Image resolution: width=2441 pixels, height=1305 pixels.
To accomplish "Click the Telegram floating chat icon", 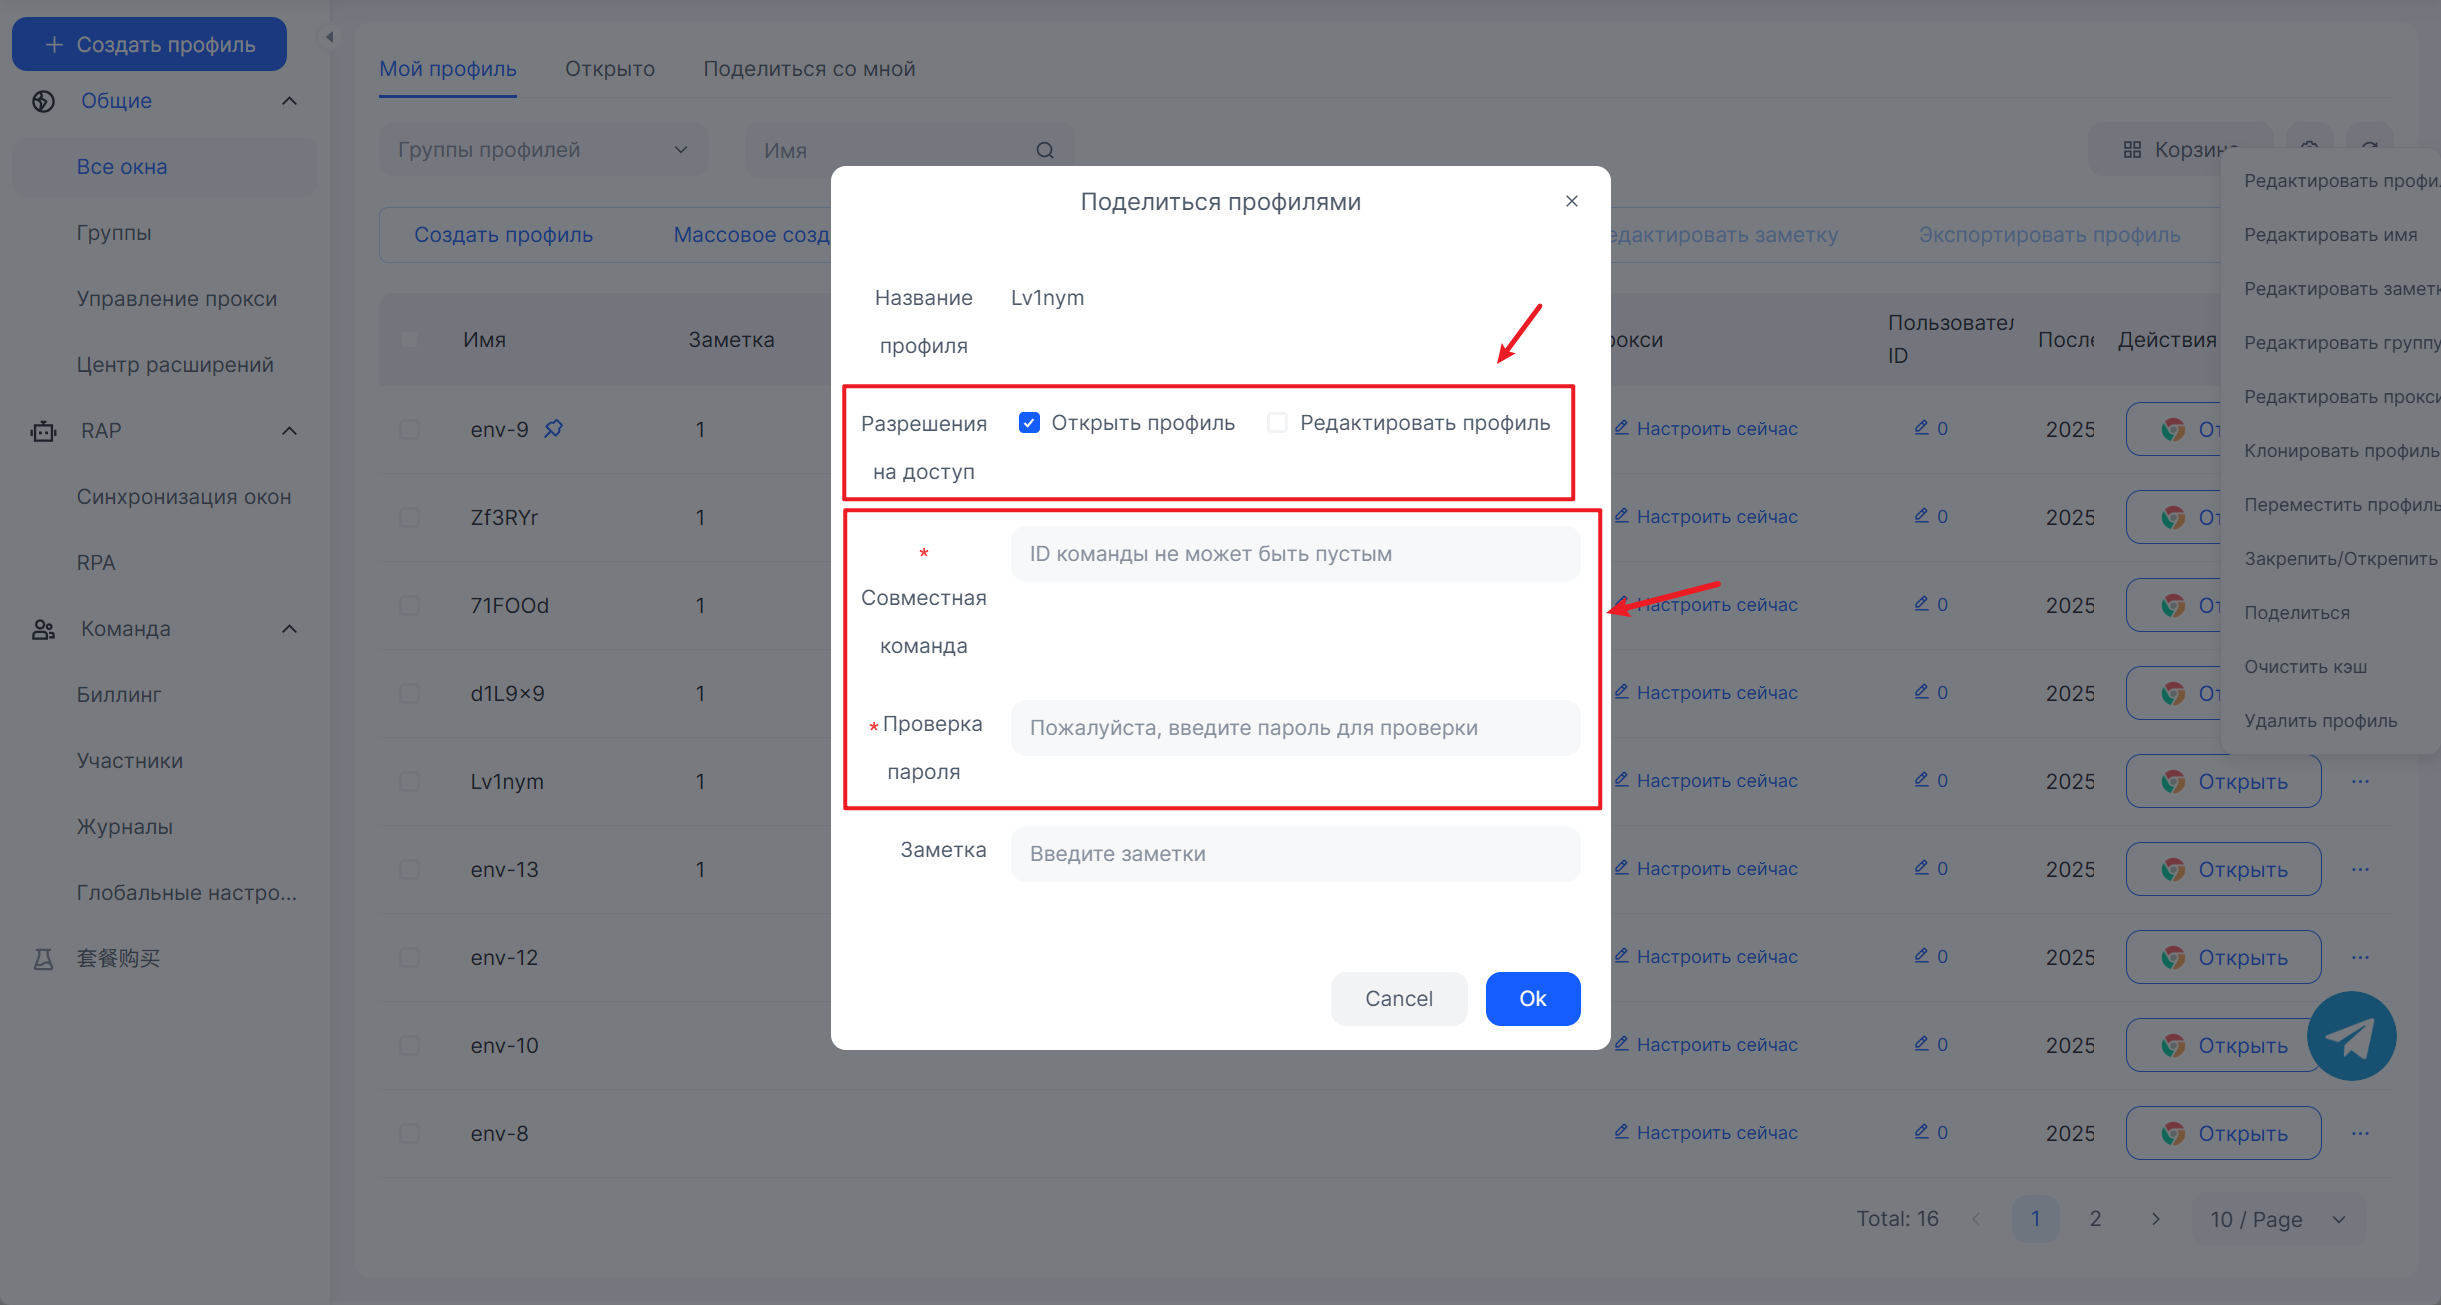I will click(x=2350, y=1036).
